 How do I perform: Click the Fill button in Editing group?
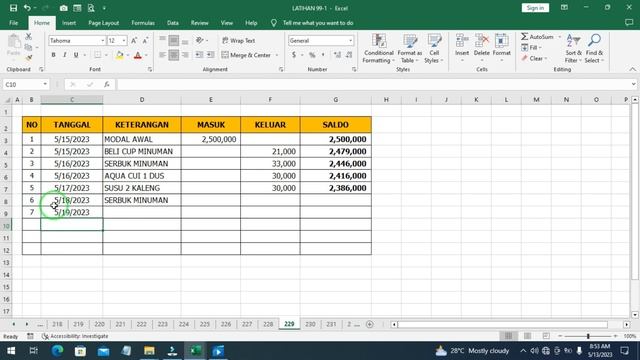tap(531, 48)
